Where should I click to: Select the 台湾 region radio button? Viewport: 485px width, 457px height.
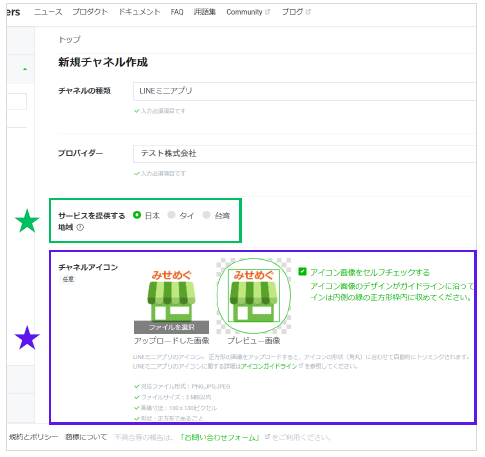(x=206, y=215)
